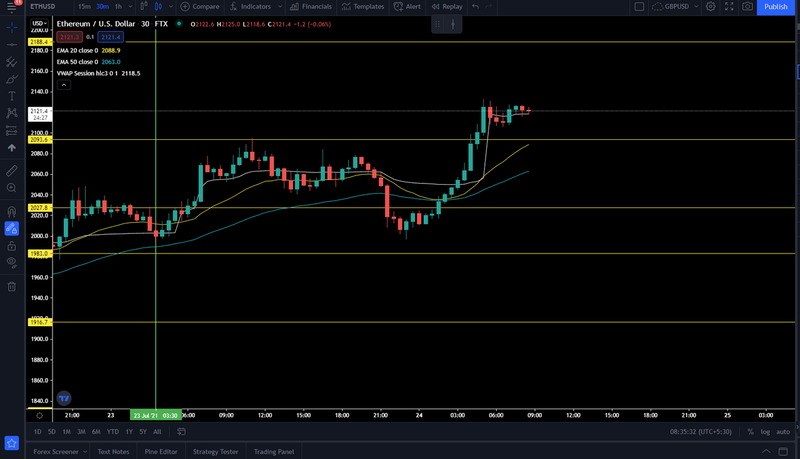This screenshot has height=459, width=800.
Task: Select the Measure ruler tool
Action: tap(12, 170)
